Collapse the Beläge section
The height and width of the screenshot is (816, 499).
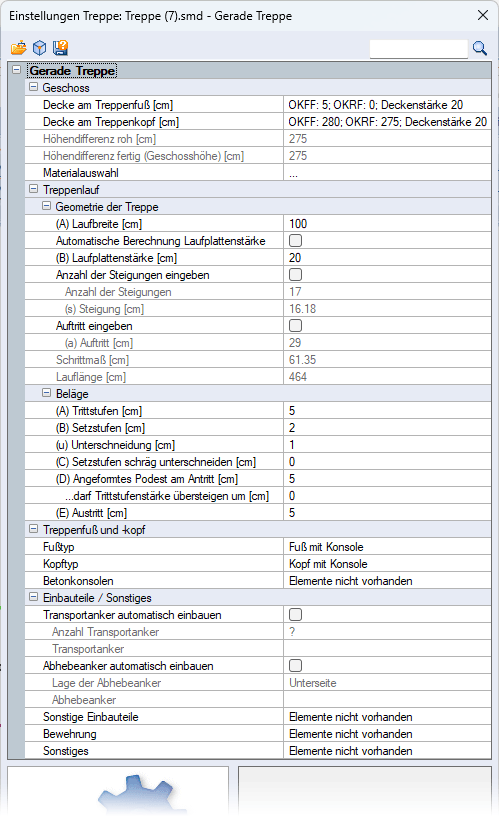click(x=46, y=393)
